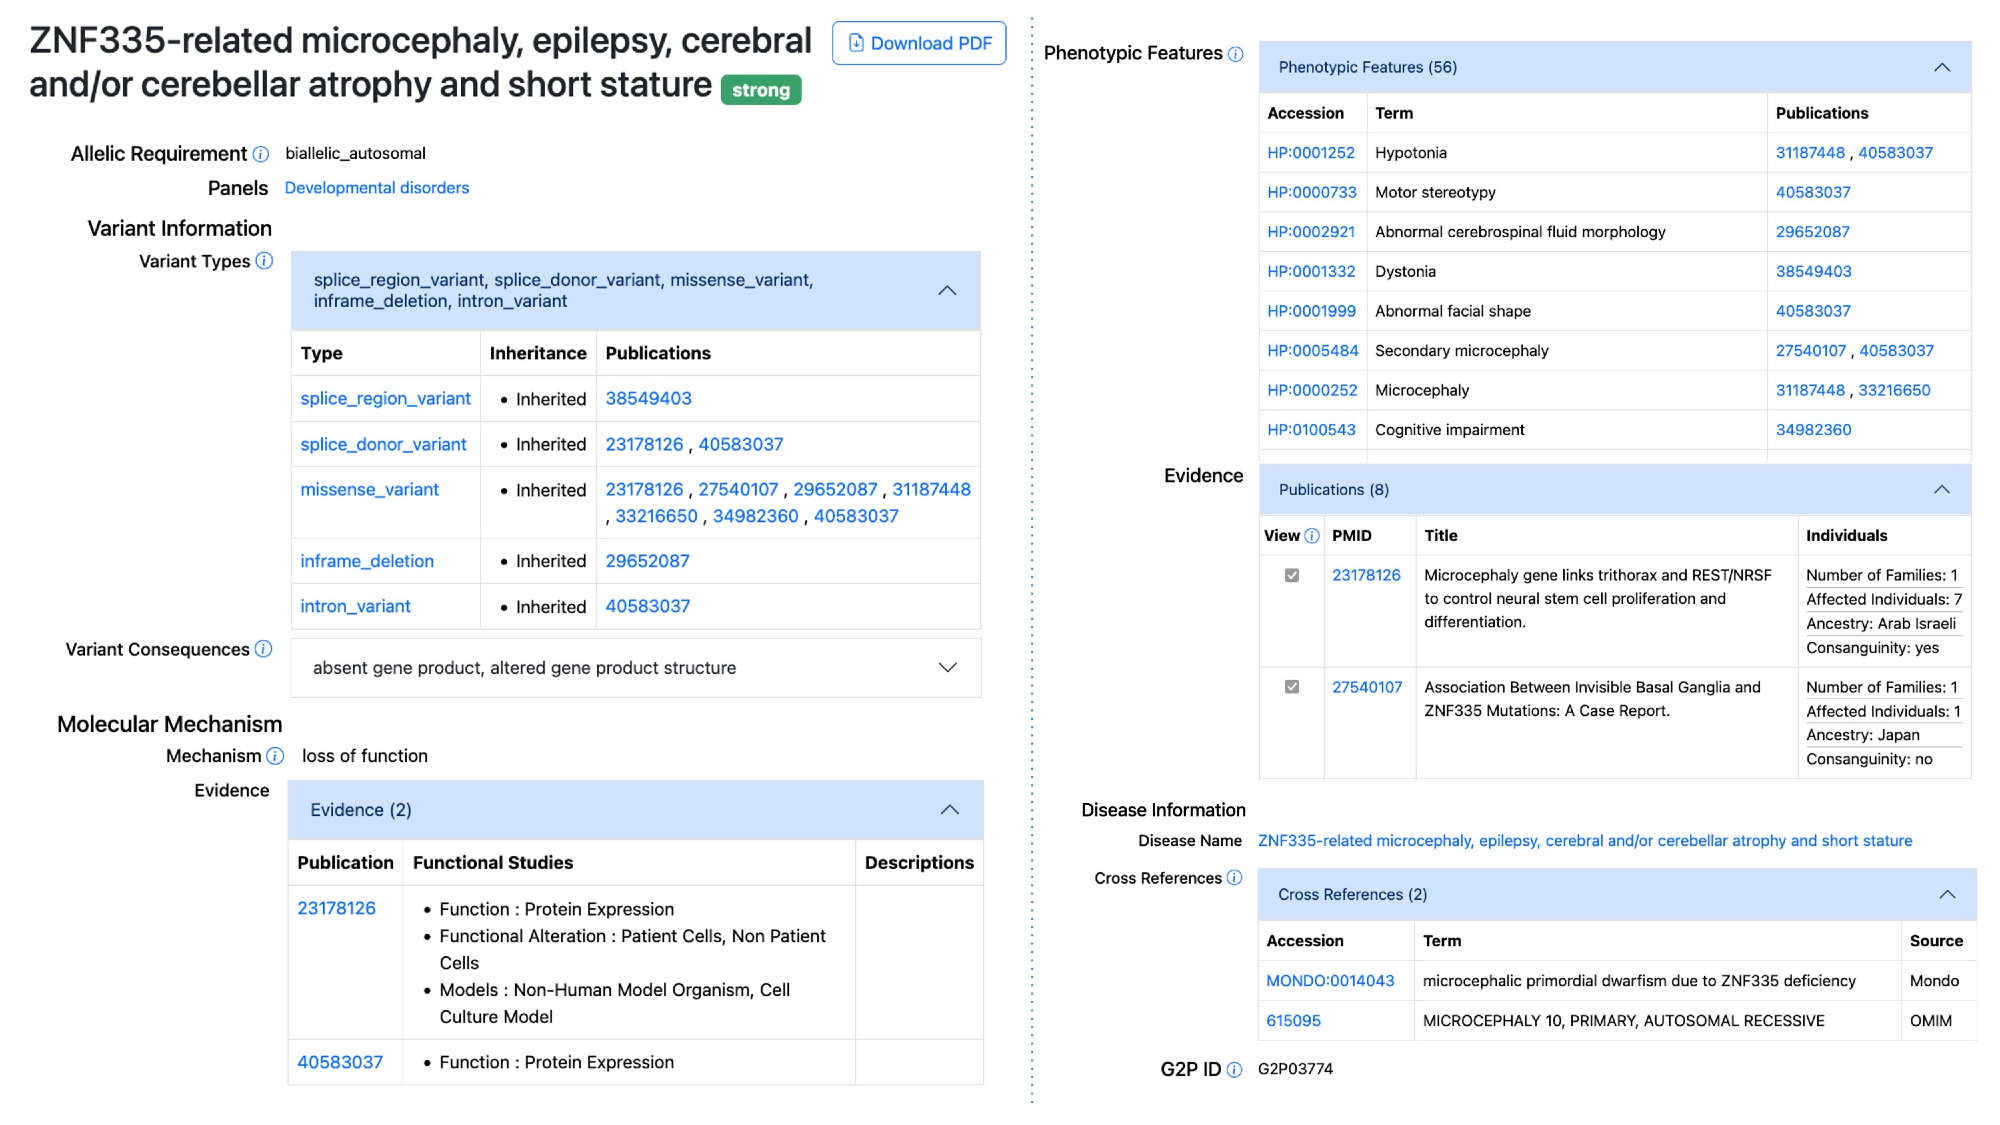The width and height of the screenshot is (2000, 1125).
Task: Click the Download PDF button
Action: tap(919, 43)
